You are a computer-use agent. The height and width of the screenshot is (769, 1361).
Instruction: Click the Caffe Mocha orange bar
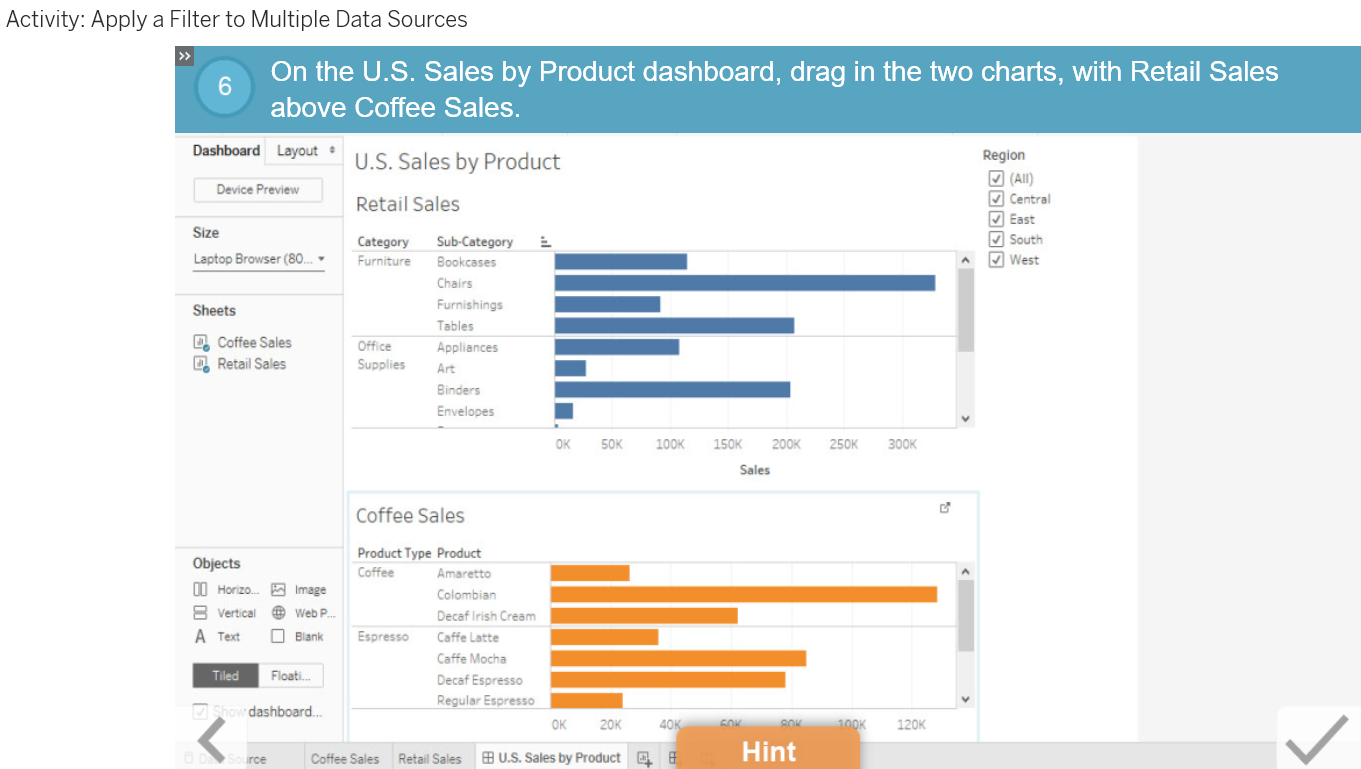pyautogui.click(x=678, y=659)
